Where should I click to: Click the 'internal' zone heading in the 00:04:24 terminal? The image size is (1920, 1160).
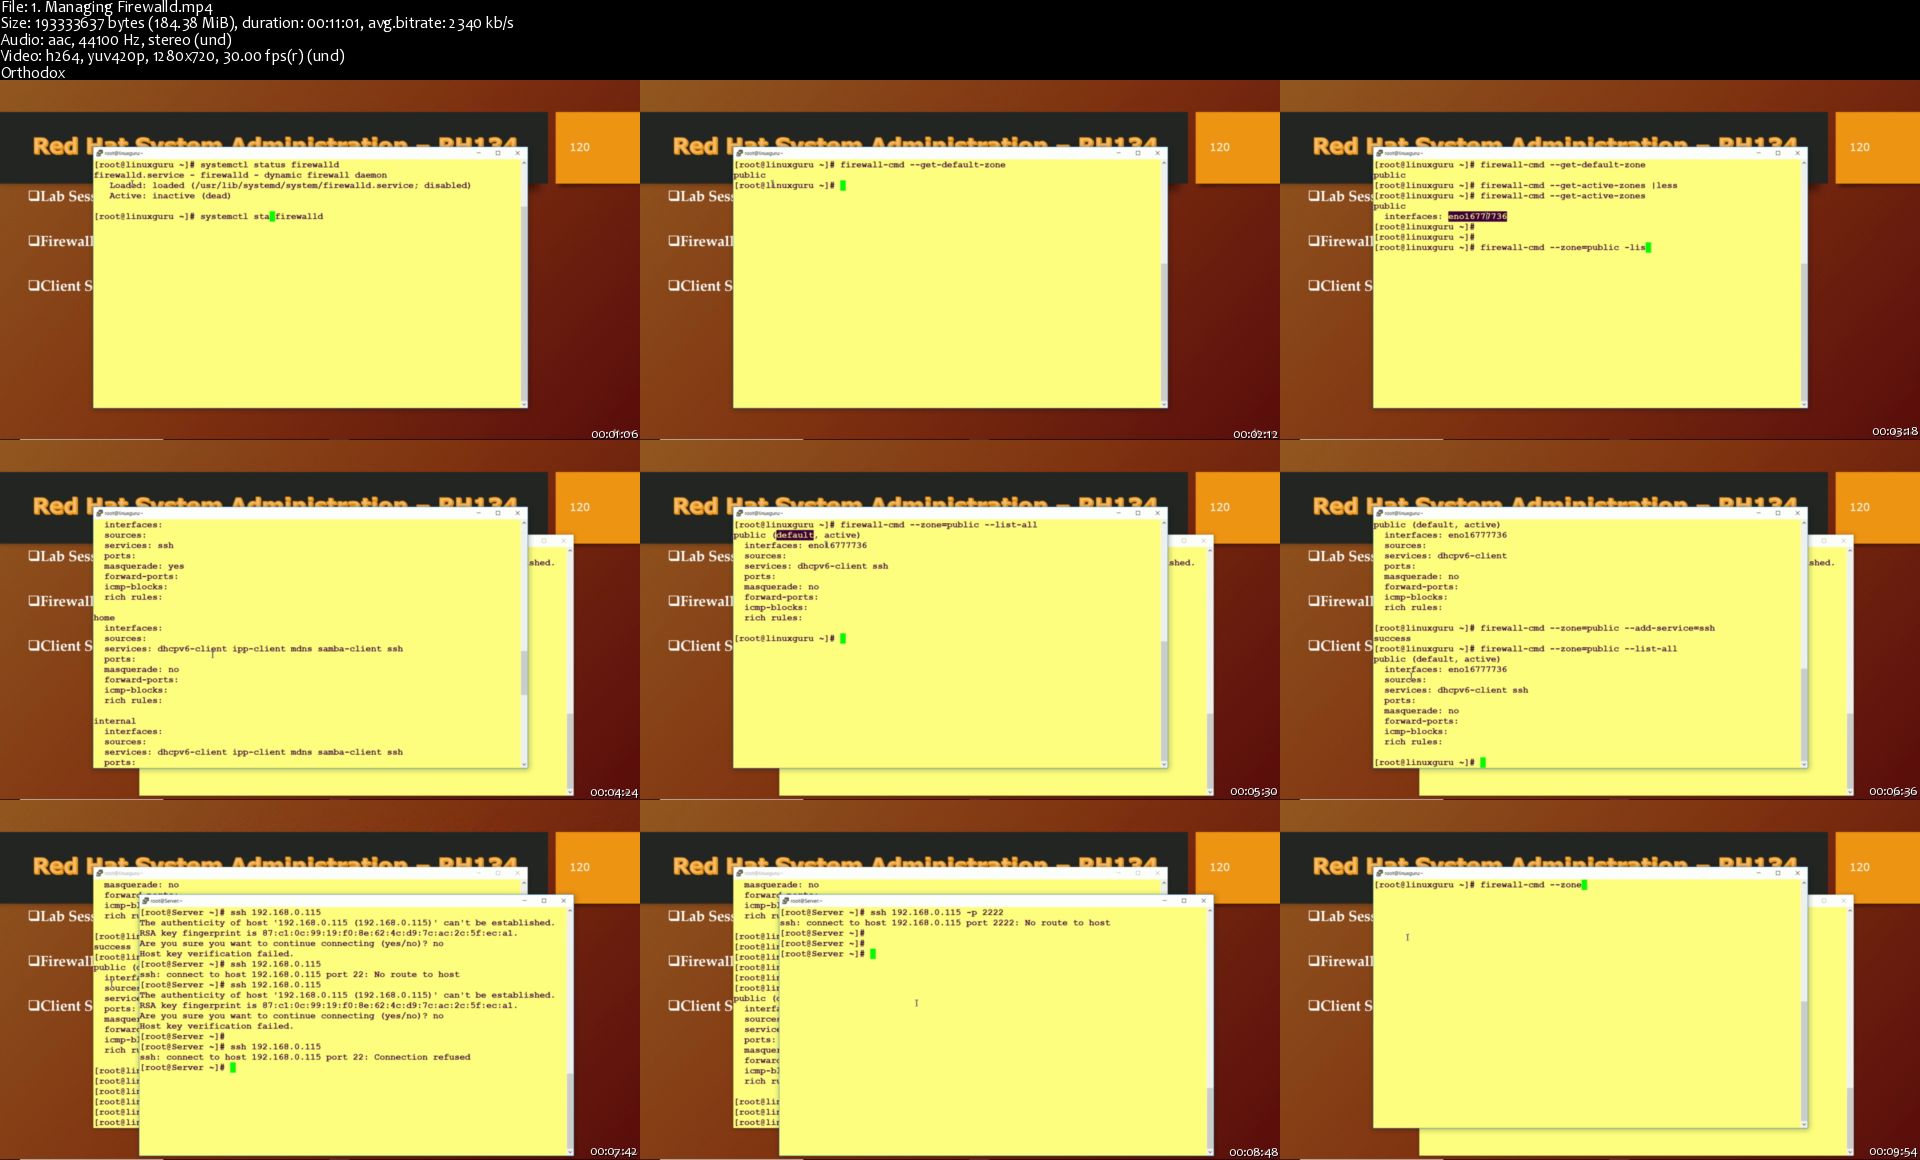point(115,721)
